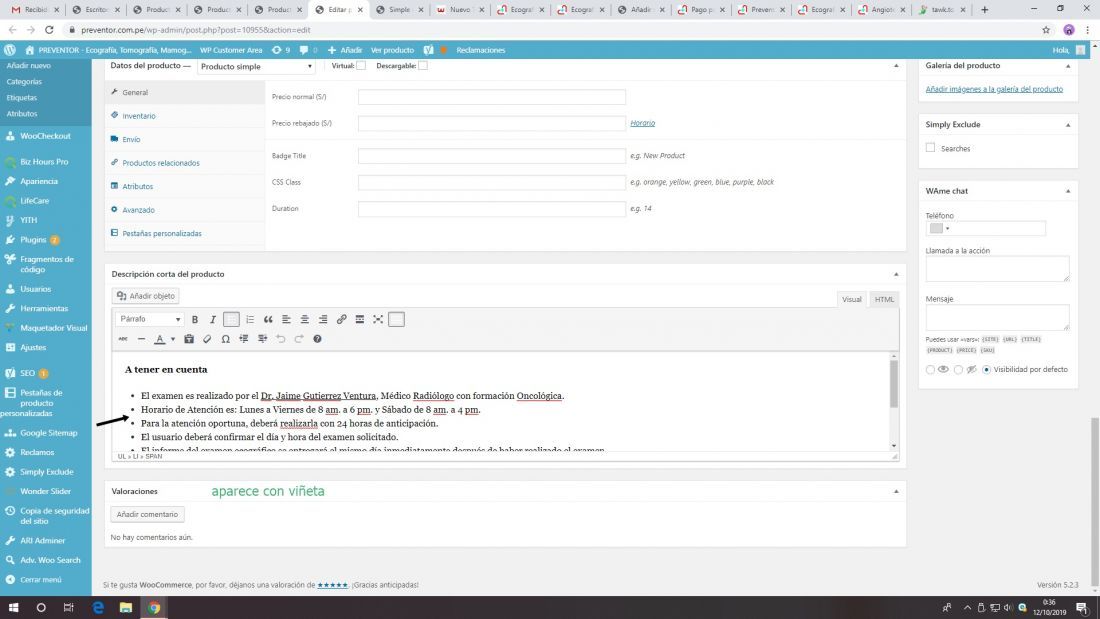Reload the browser page

click(49, 29)
